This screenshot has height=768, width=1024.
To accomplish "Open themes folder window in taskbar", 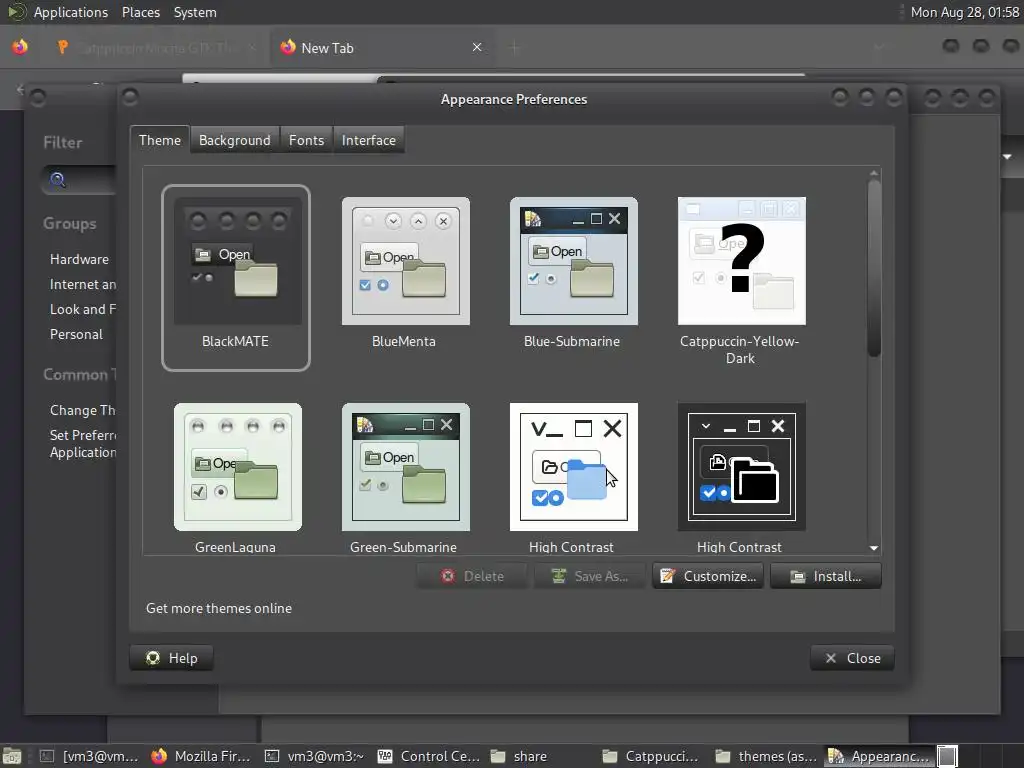I will [x=765, y=756].
